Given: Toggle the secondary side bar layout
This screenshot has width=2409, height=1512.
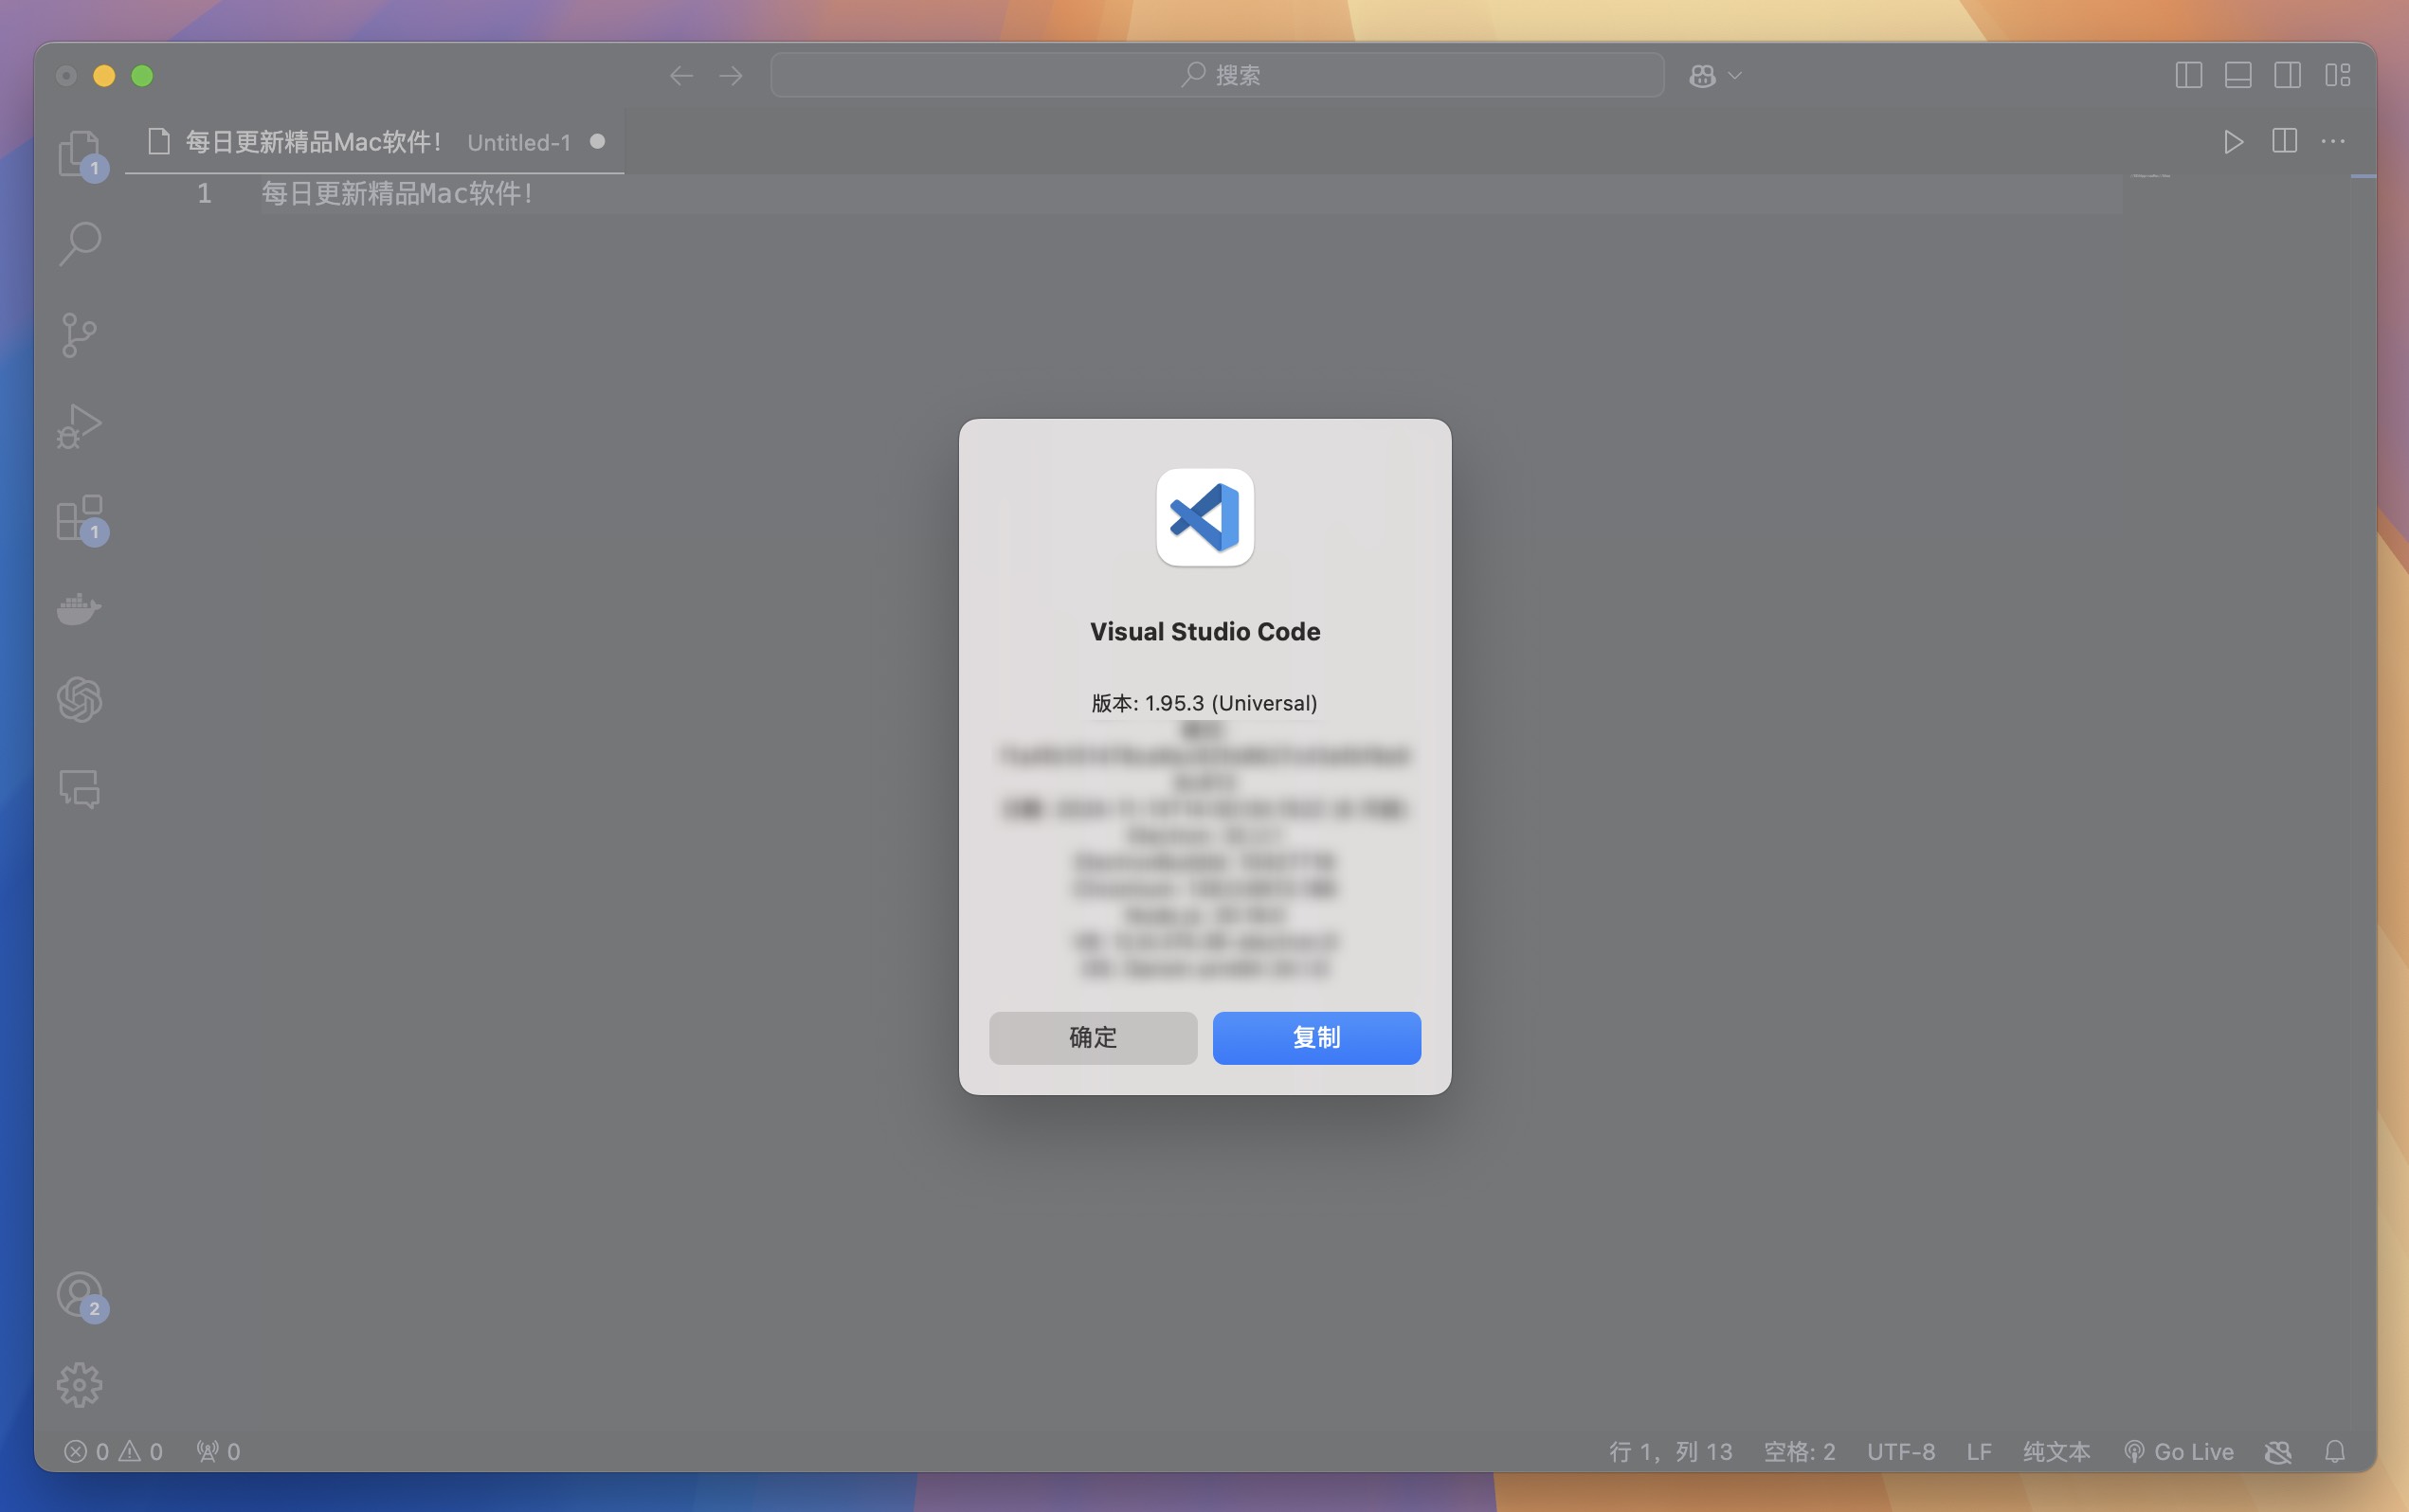Looking at the screenshot, I should [x=2287, y=75].
